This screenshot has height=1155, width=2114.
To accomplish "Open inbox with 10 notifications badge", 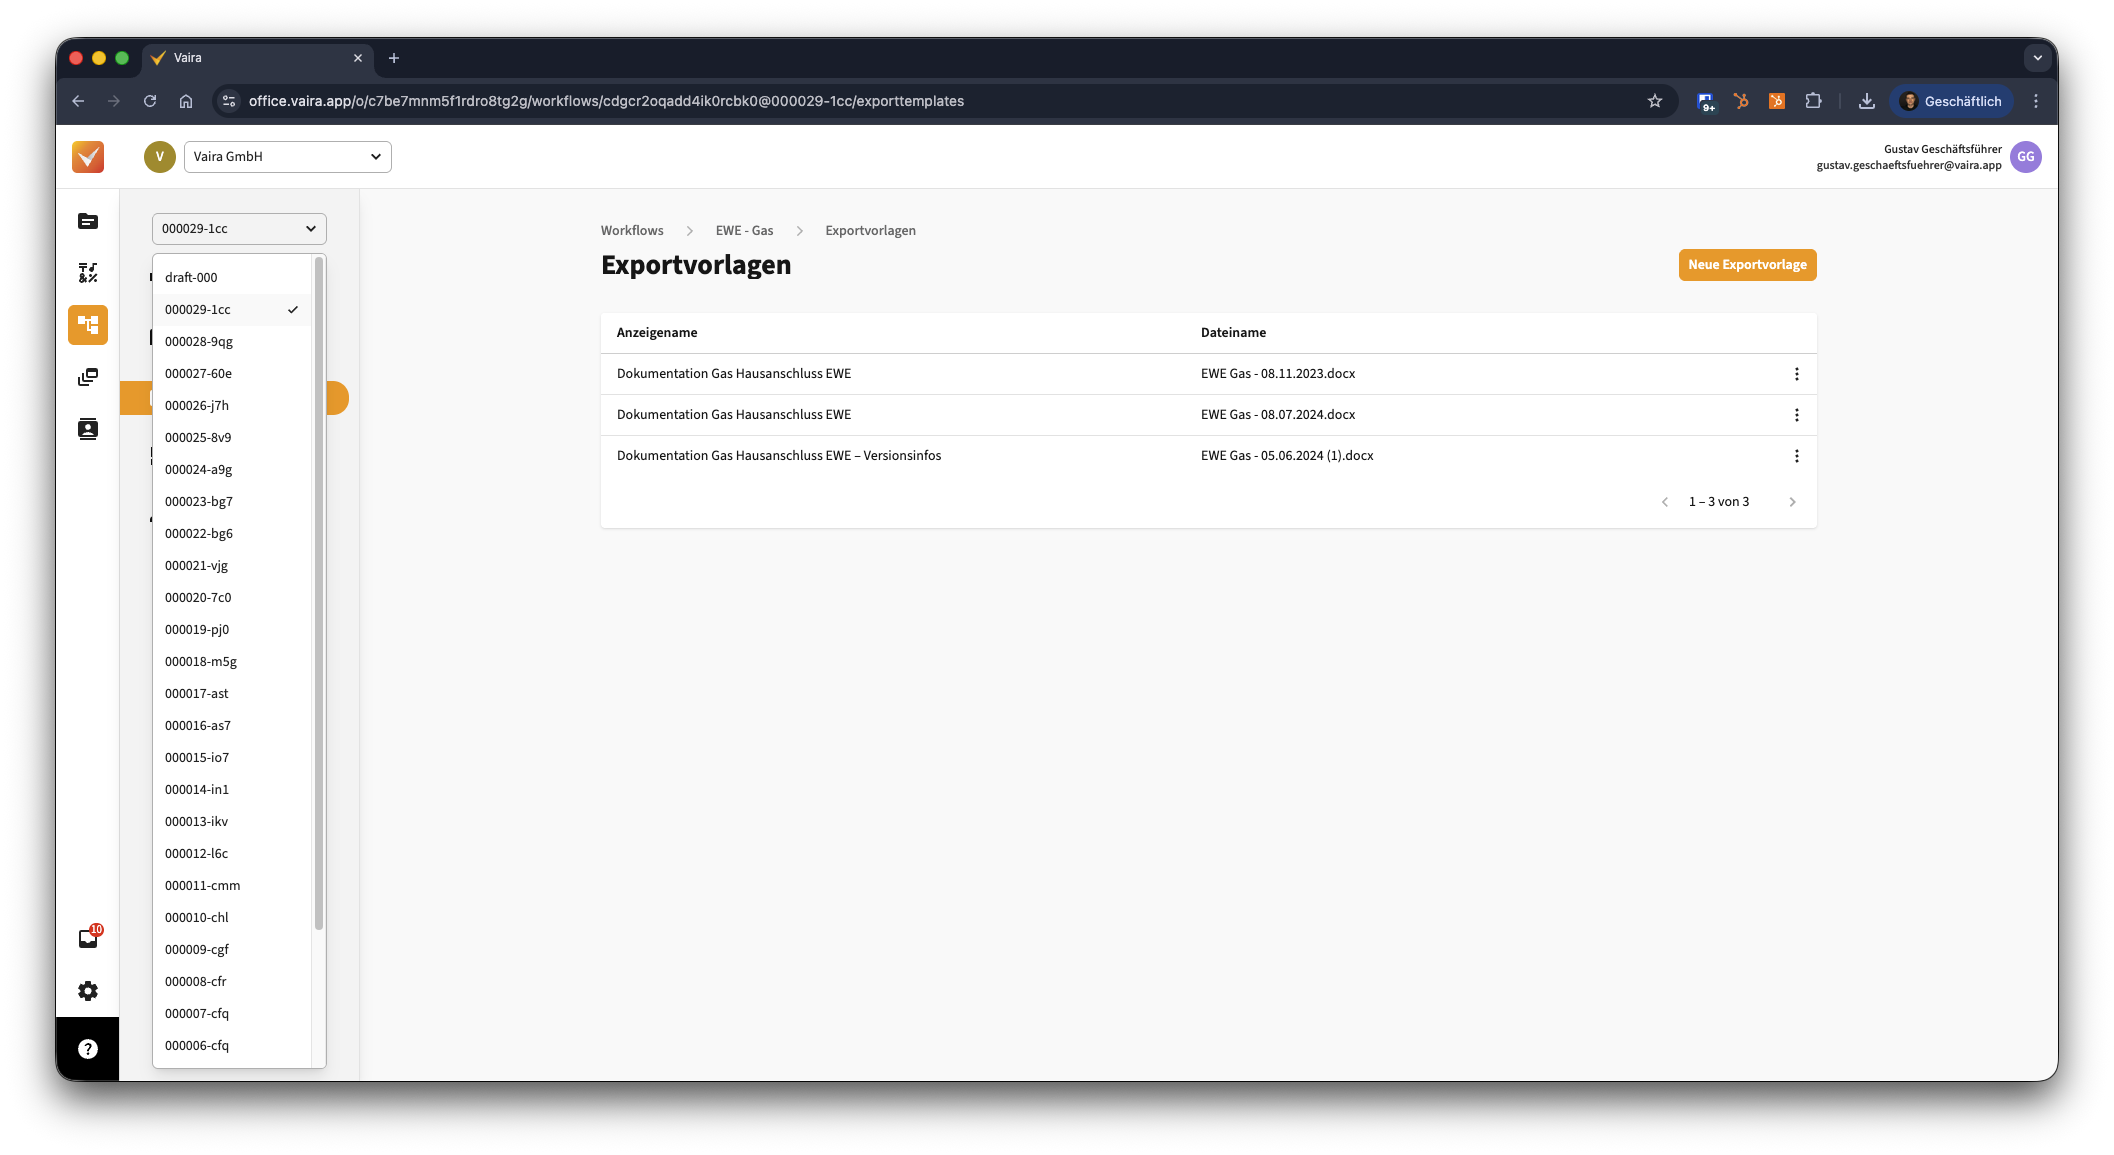I will coord(88,938).
